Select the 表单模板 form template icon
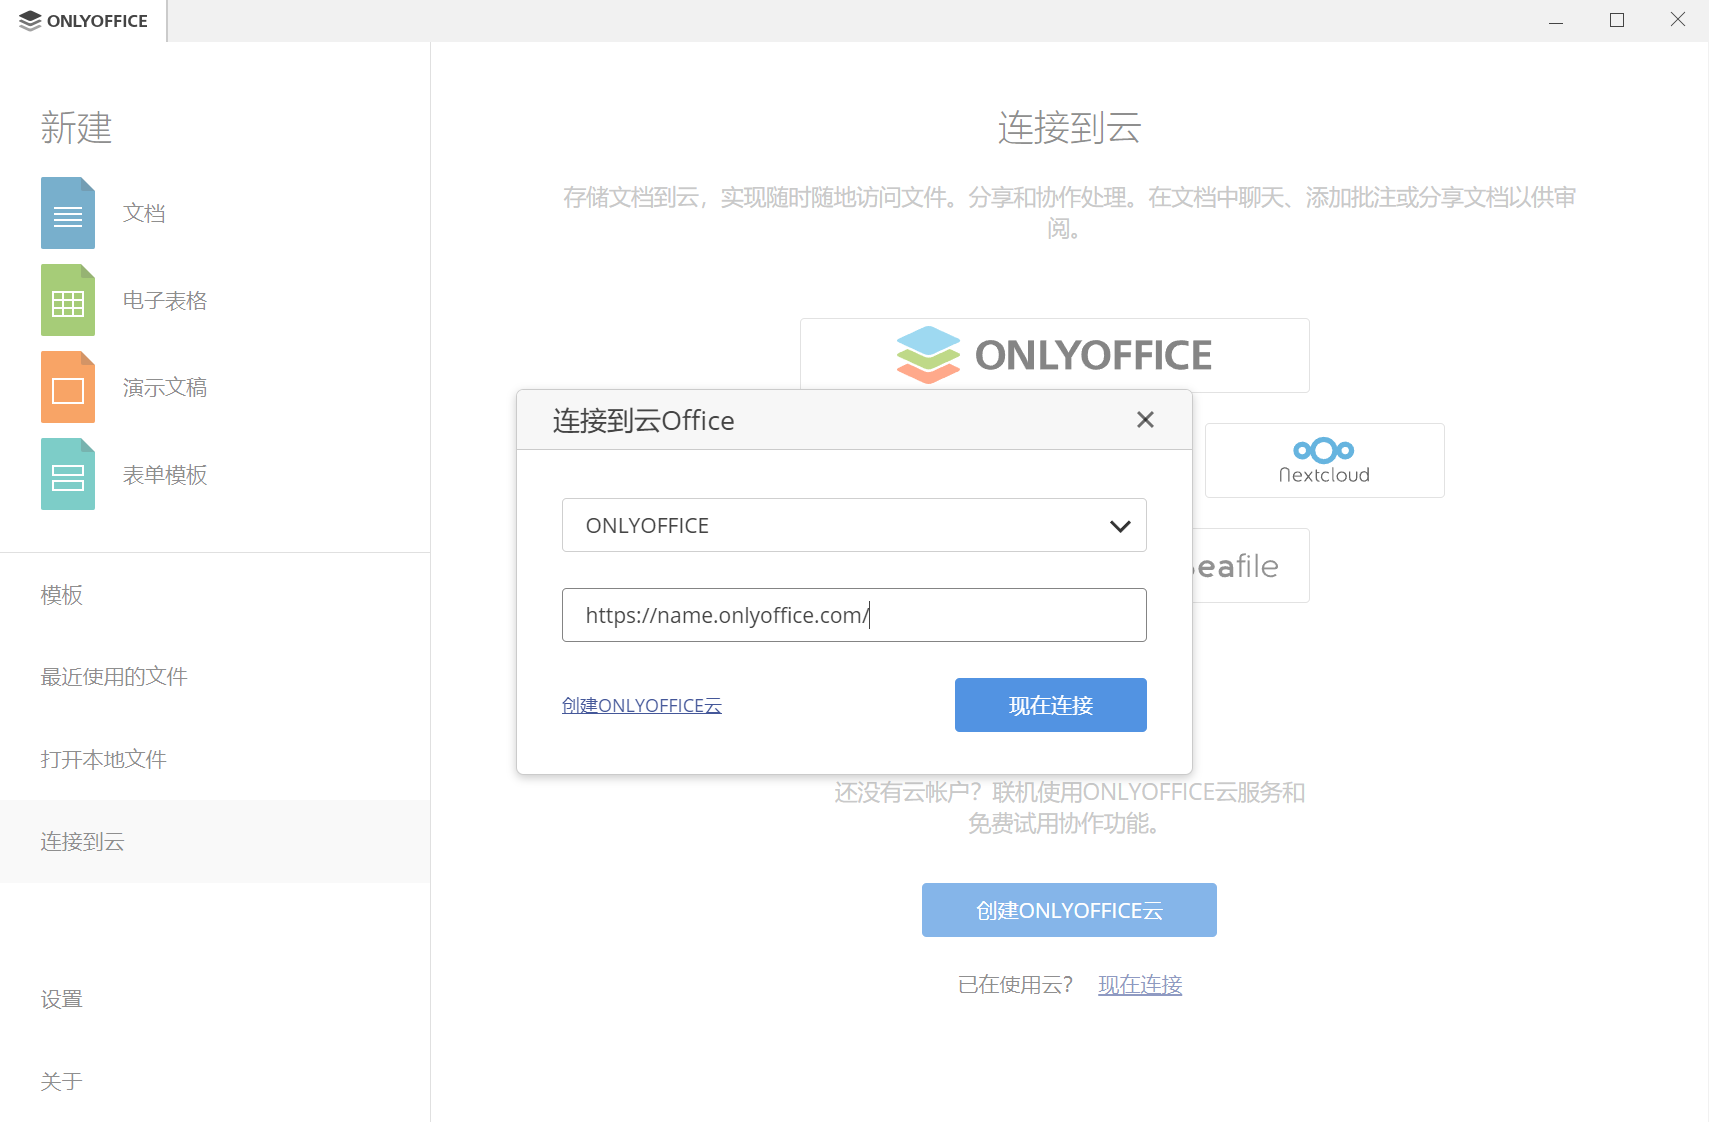Image resolution: width=1709 pixels, height=1122 pixels. point(67,474)
